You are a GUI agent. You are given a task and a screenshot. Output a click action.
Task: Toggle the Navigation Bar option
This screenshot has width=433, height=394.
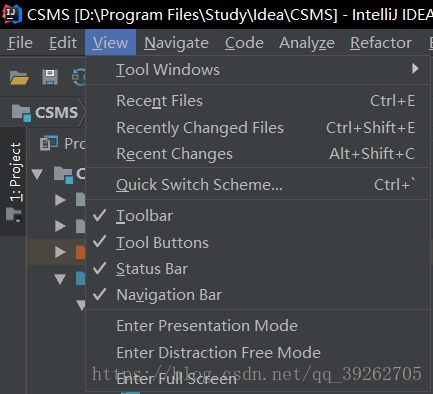[258, 295]
